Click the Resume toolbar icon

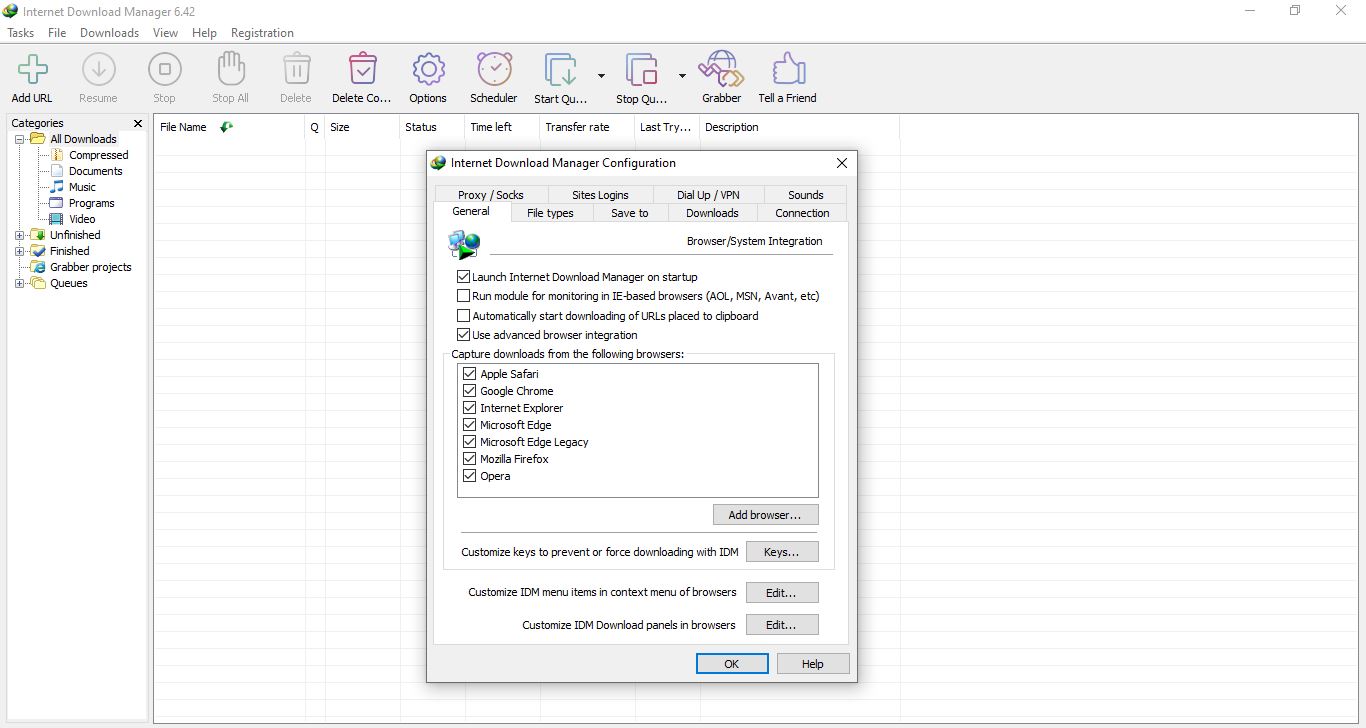coord(98,70)
